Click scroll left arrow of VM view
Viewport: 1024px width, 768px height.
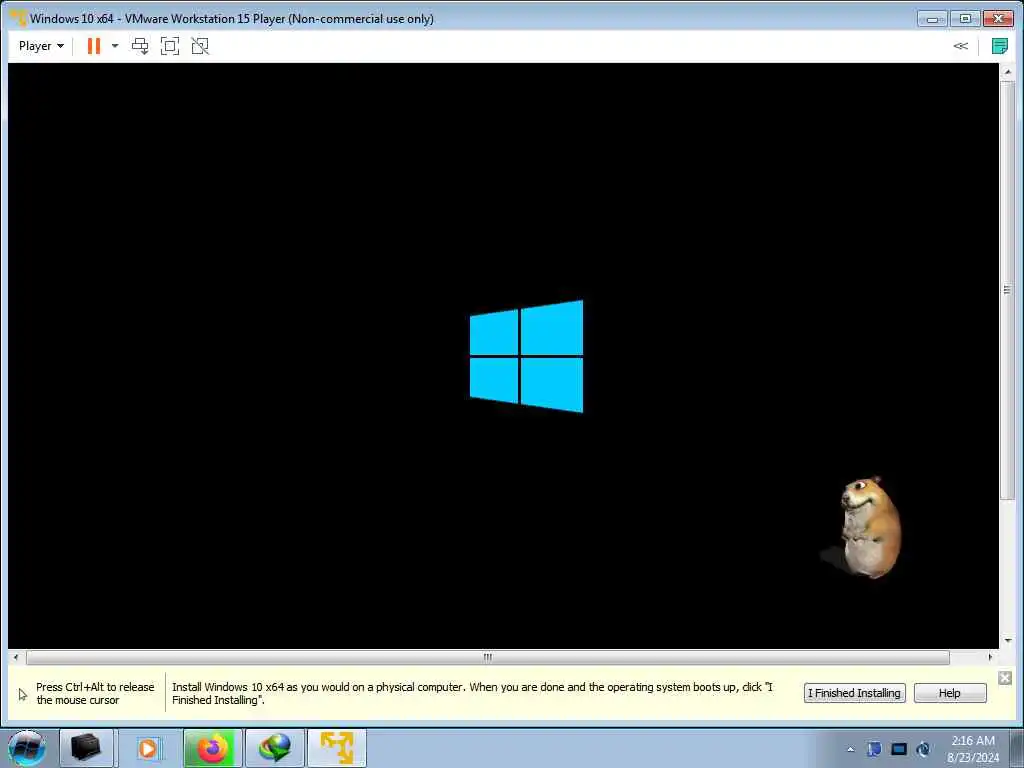pos(16,657)
